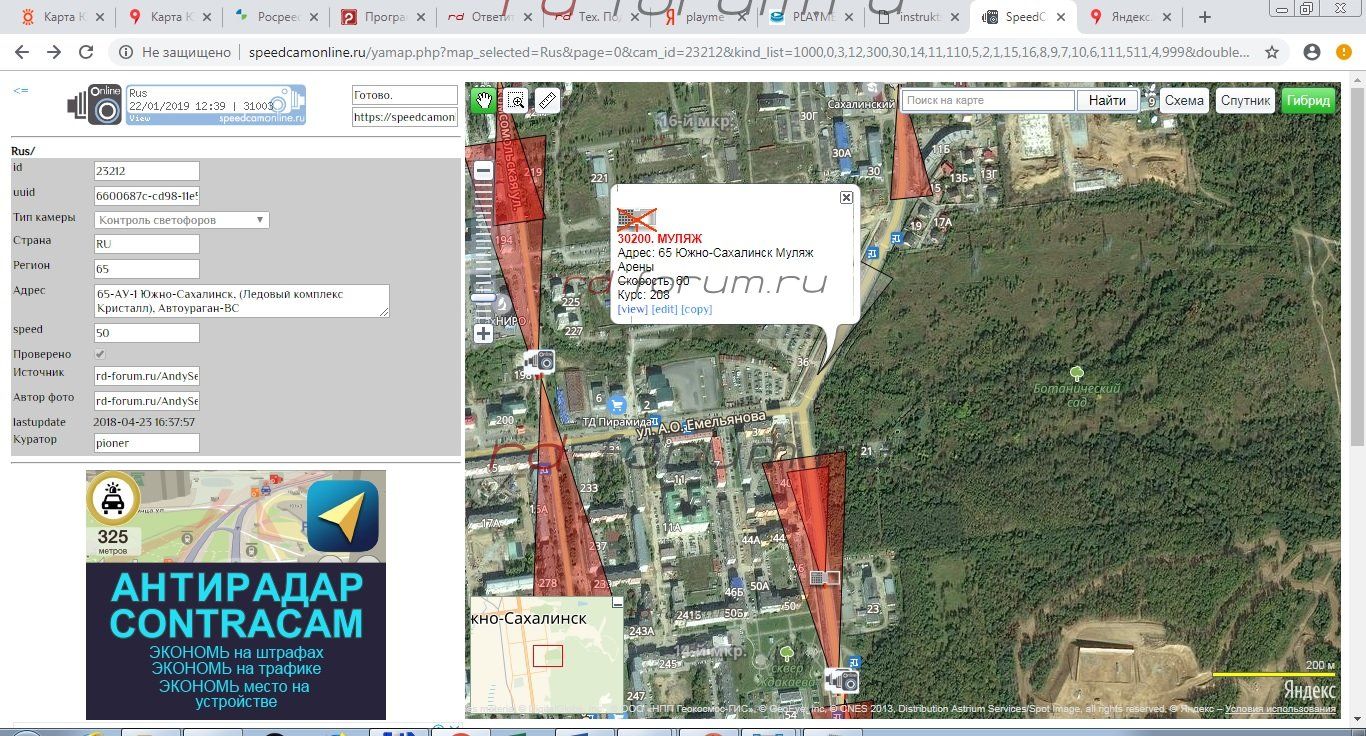
Task: Select the ruler distance measurement tool
Action: click(x=546, y=100)
